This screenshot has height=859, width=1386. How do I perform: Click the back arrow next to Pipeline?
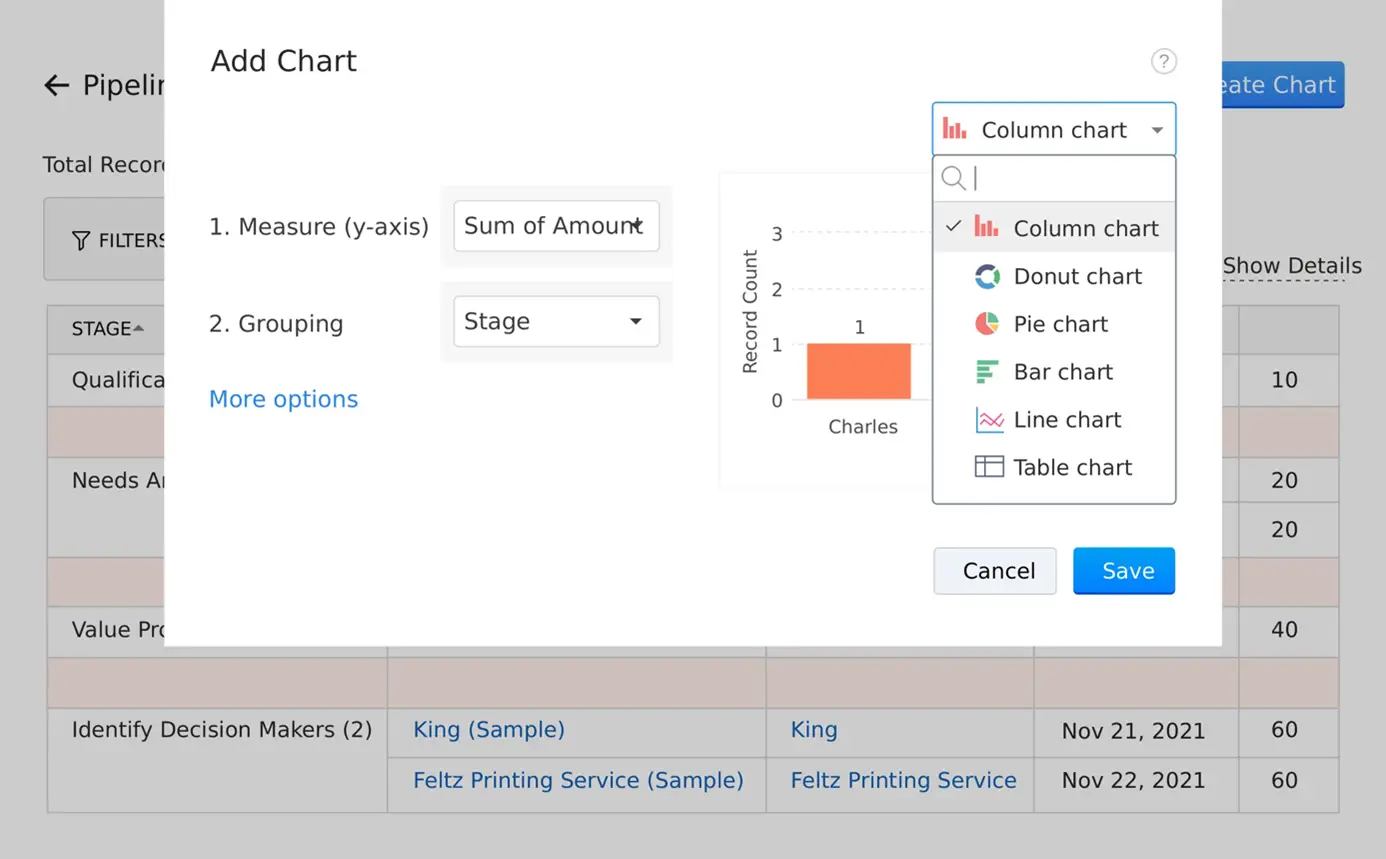pyautogui.click(x=57, y=85)
